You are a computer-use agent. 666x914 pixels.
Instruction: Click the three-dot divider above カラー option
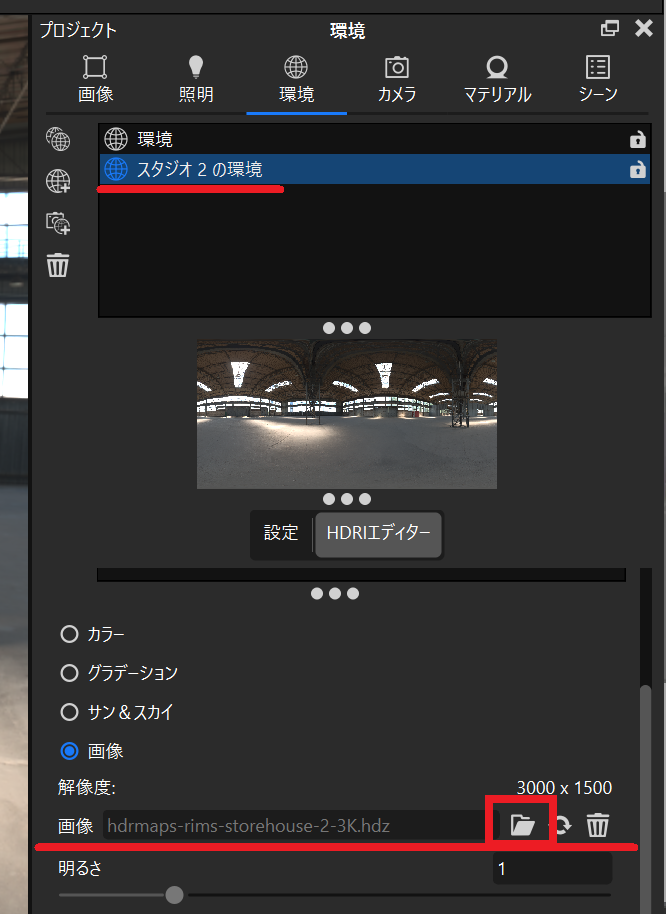point(334,593)
